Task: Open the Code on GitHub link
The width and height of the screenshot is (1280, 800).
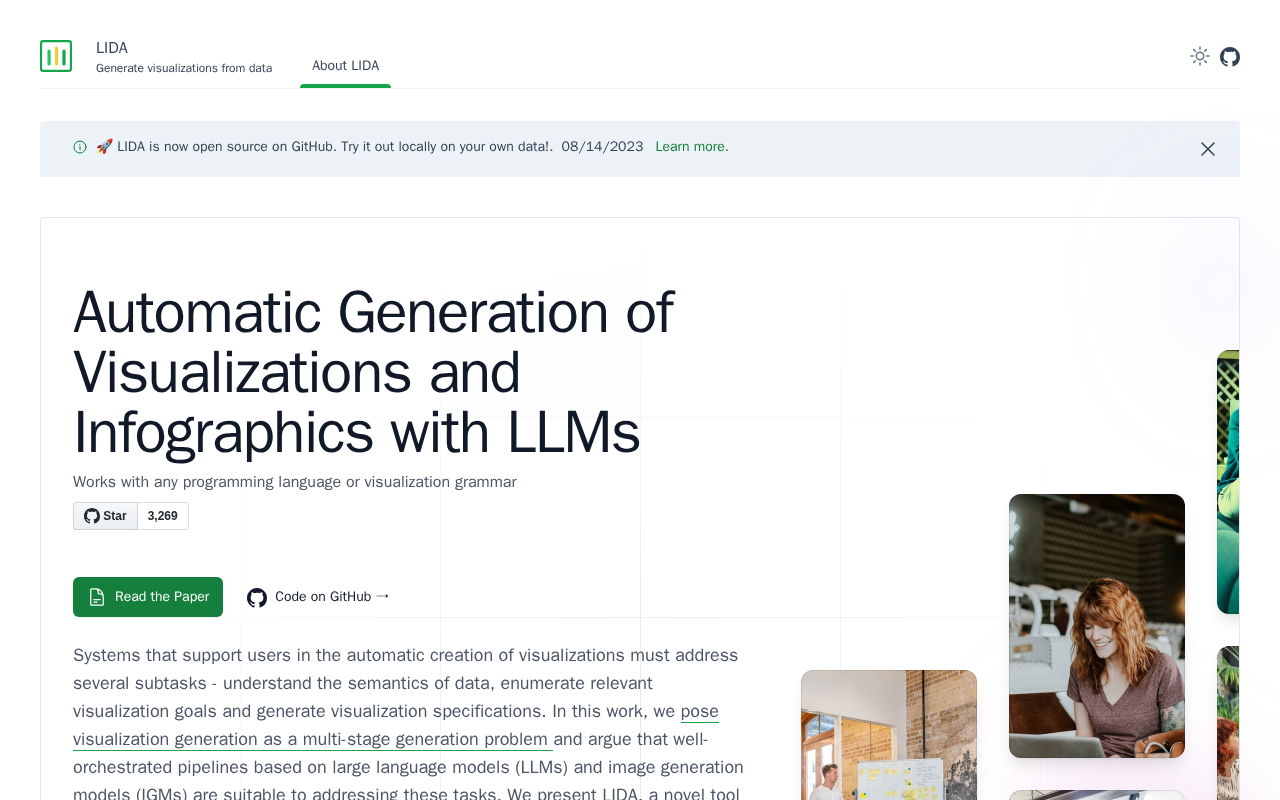Action: [x=319, y=597]
